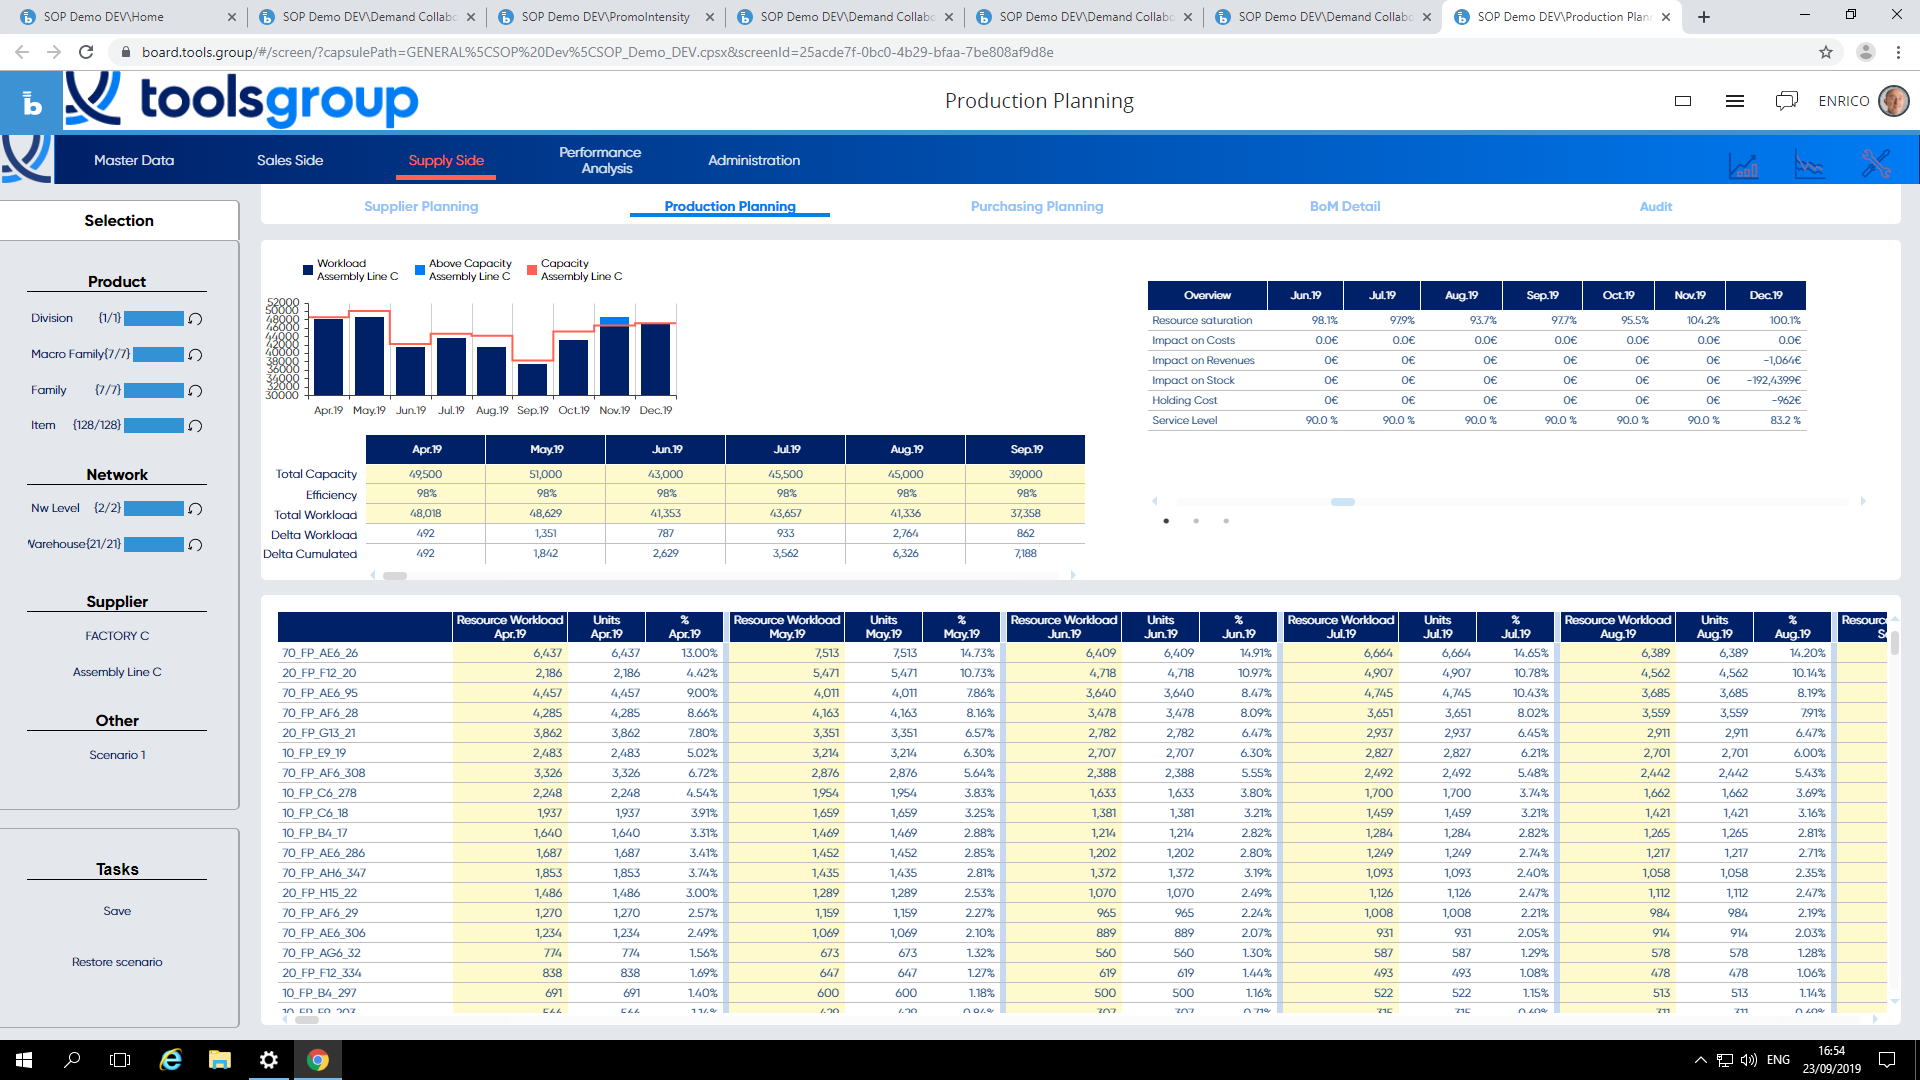
Task: Click the screen layout icon in the header
Action: click(x=1683, y=101)
